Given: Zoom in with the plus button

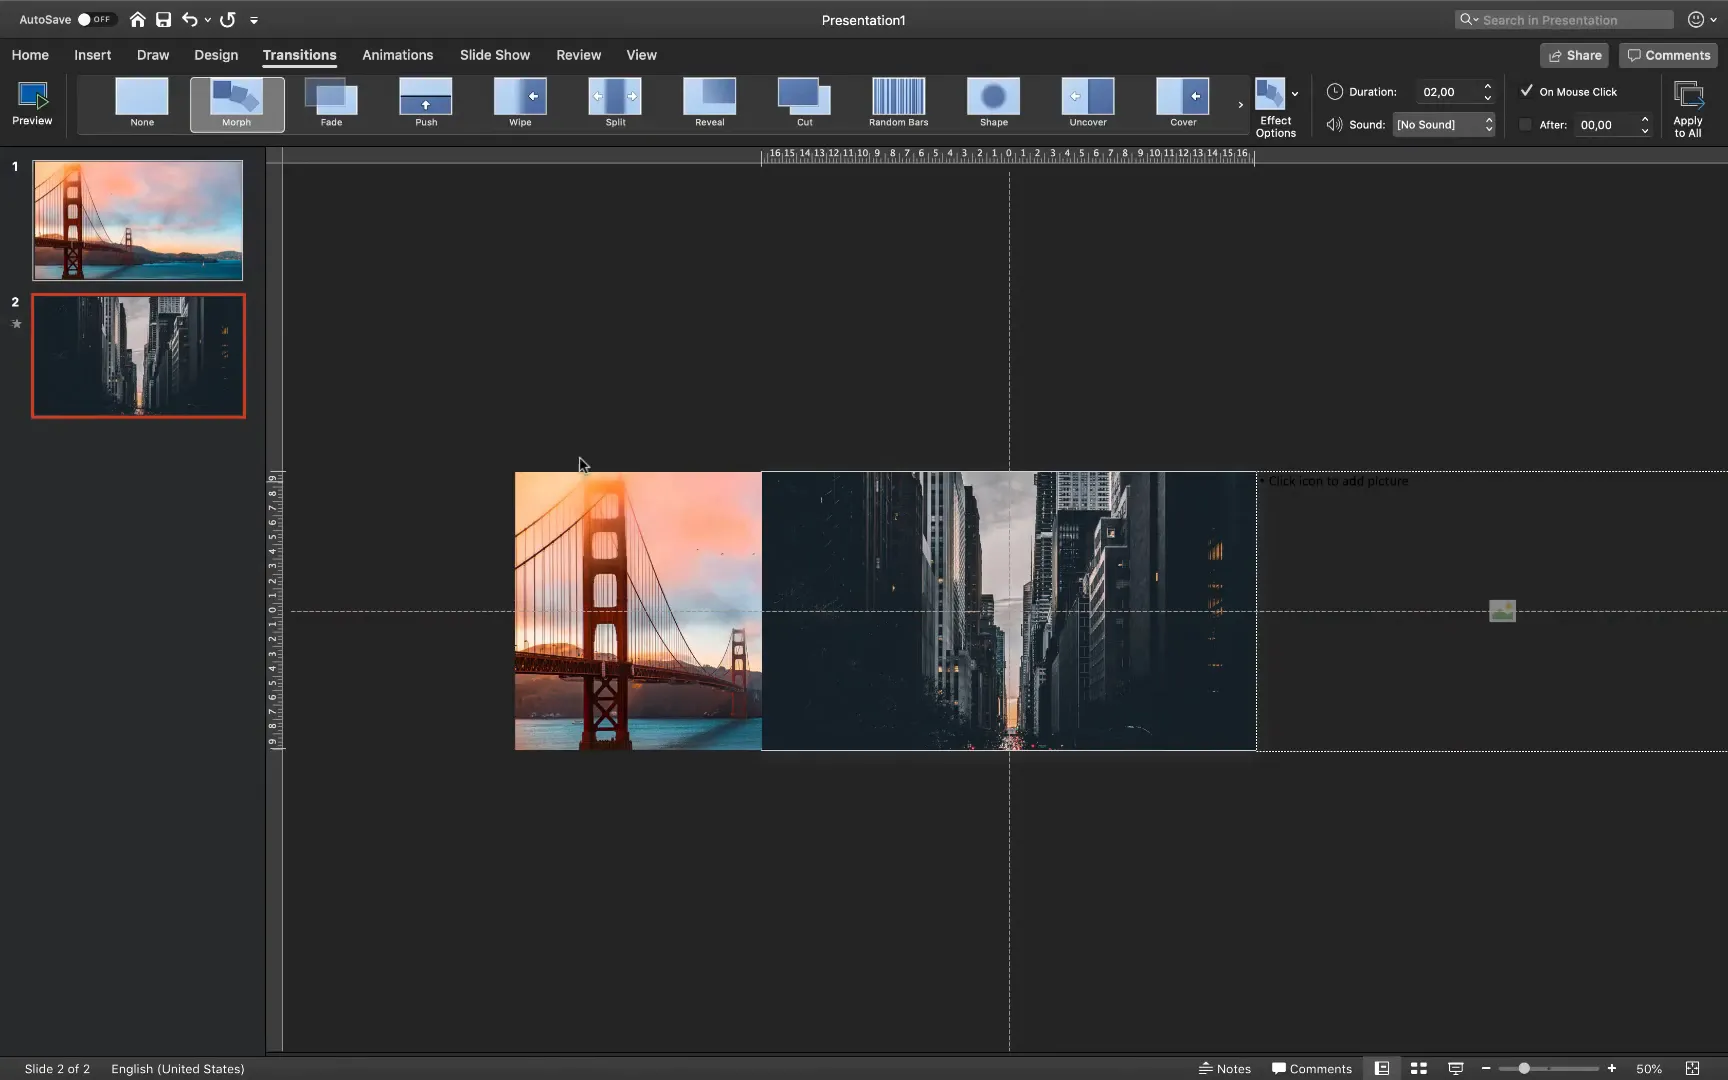Looking at the screenshot, I should [x=1612, y=1068].
